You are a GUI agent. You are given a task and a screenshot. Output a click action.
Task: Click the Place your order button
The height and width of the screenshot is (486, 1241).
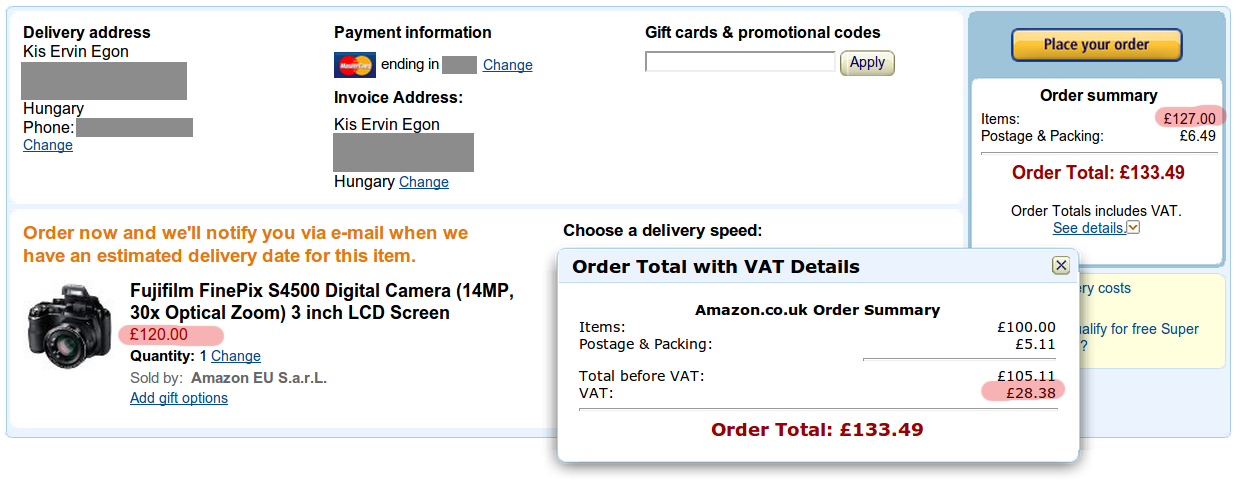[1096, 45]
